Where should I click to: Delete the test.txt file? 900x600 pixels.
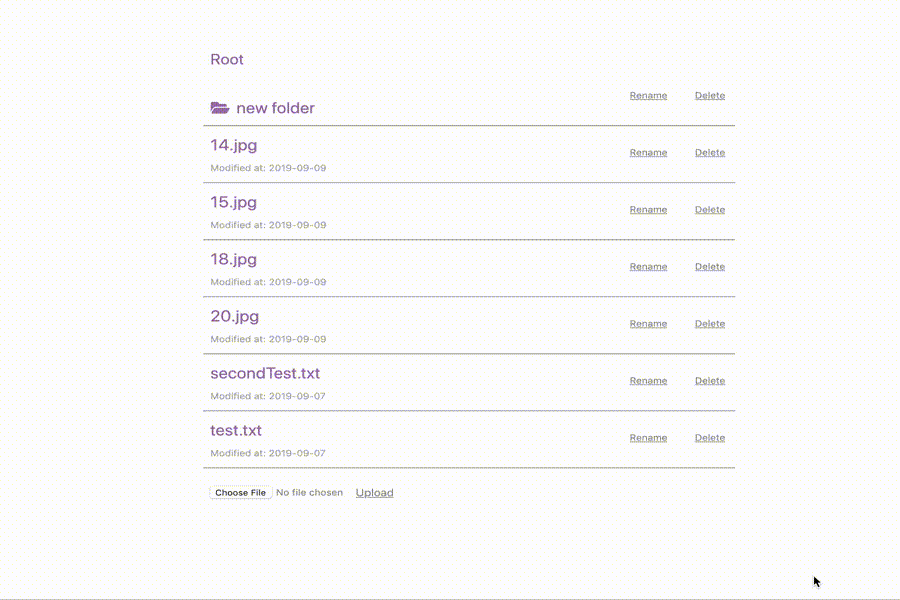[x=710, y=438]
